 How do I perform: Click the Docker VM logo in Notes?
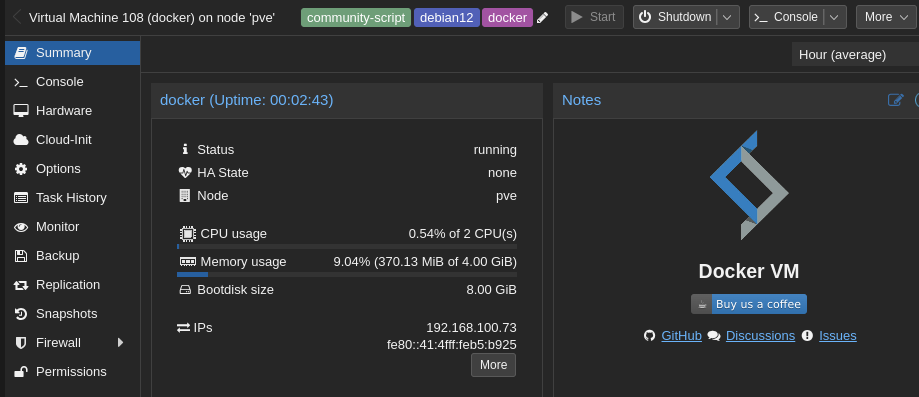(x=749, y=185)
